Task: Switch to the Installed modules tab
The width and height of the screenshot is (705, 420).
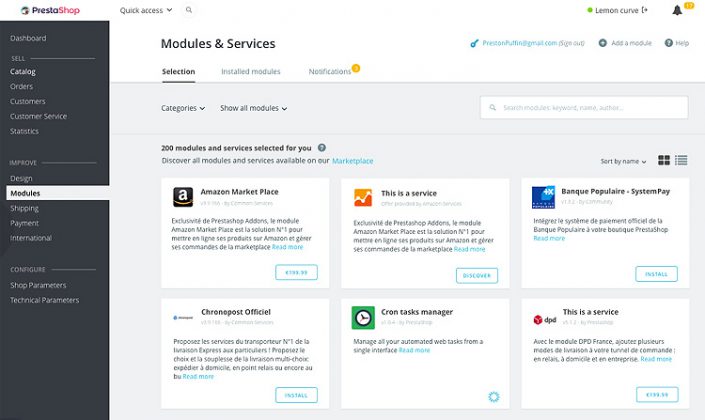Action: click(250, 72)
